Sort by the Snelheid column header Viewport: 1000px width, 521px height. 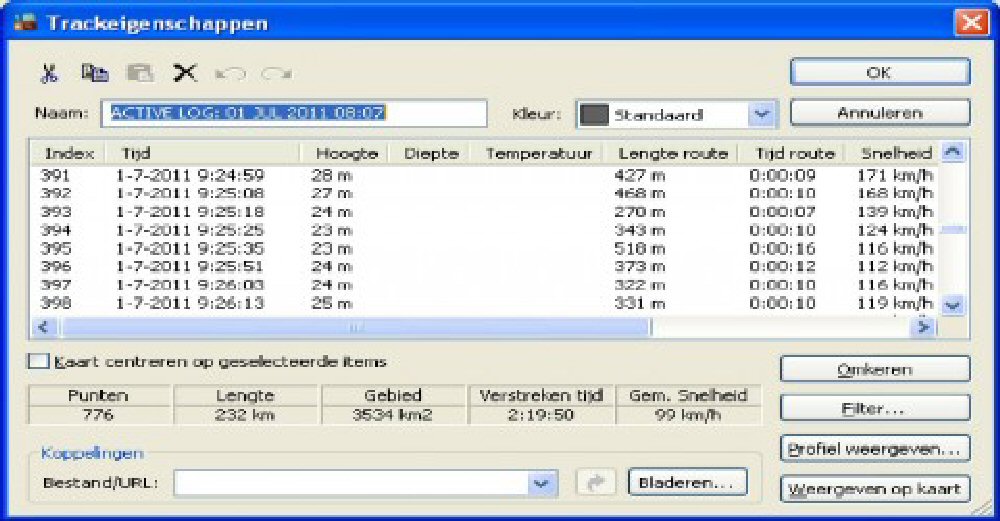tap(895, 153)
